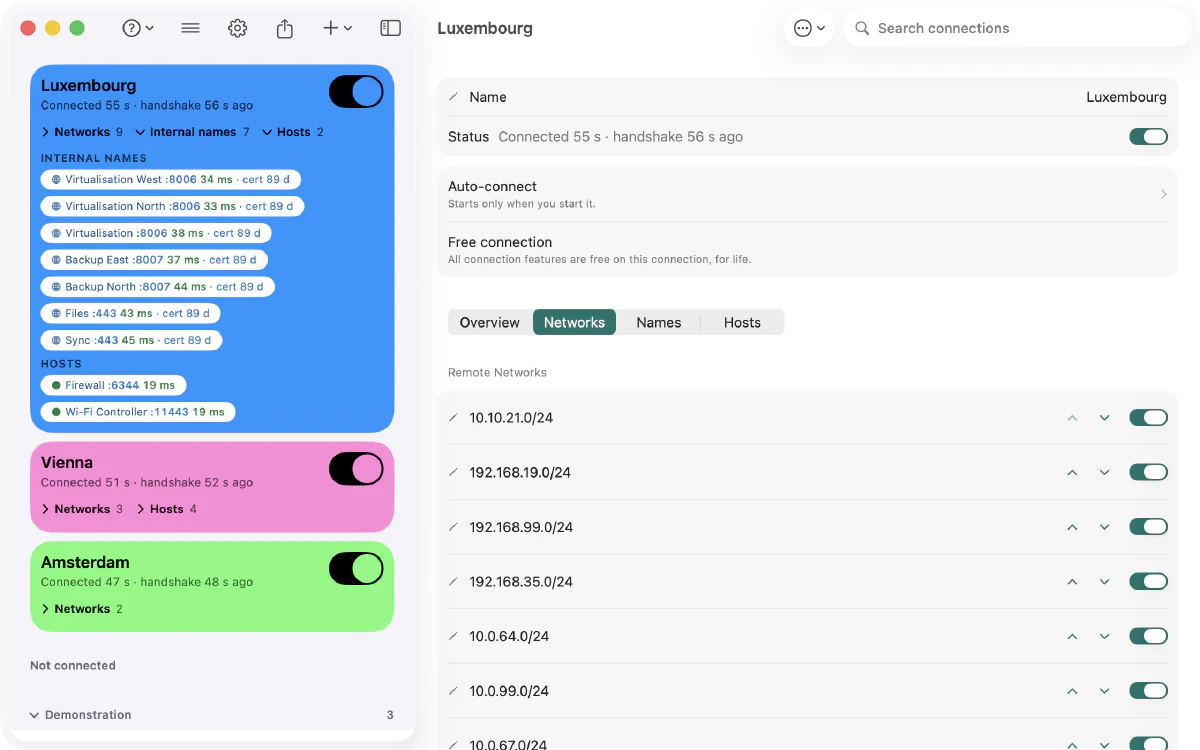Select the Amsterdam connection card title

[85, 563]
